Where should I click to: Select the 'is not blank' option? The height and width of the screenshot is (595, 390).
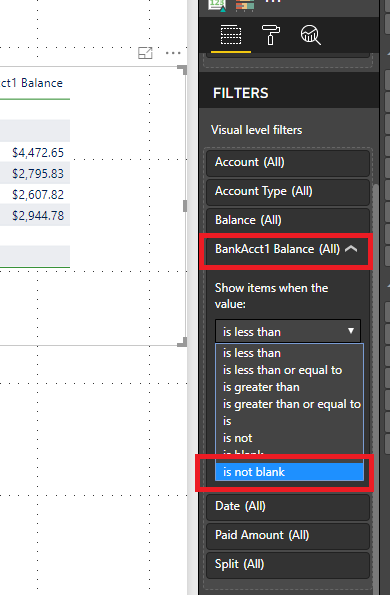click(289, 472)
